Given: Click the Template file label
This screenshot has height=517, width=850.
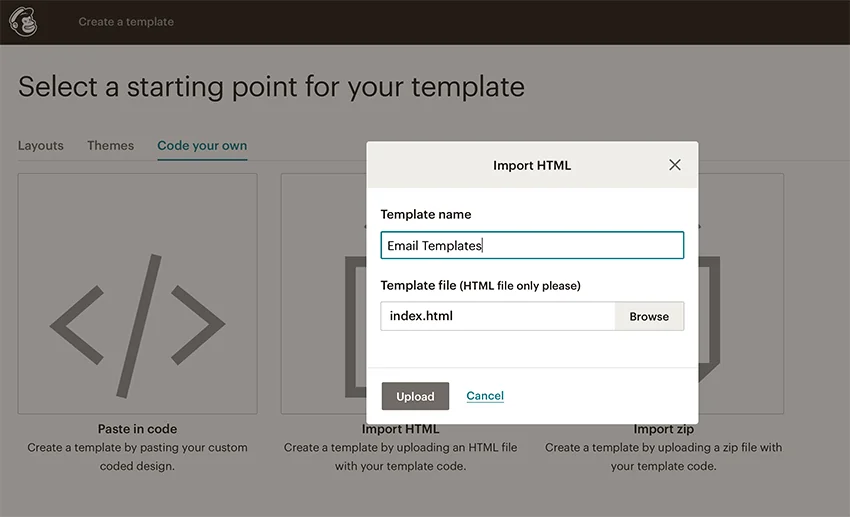Looking at the screenshot, I should [x=480, y=285].
